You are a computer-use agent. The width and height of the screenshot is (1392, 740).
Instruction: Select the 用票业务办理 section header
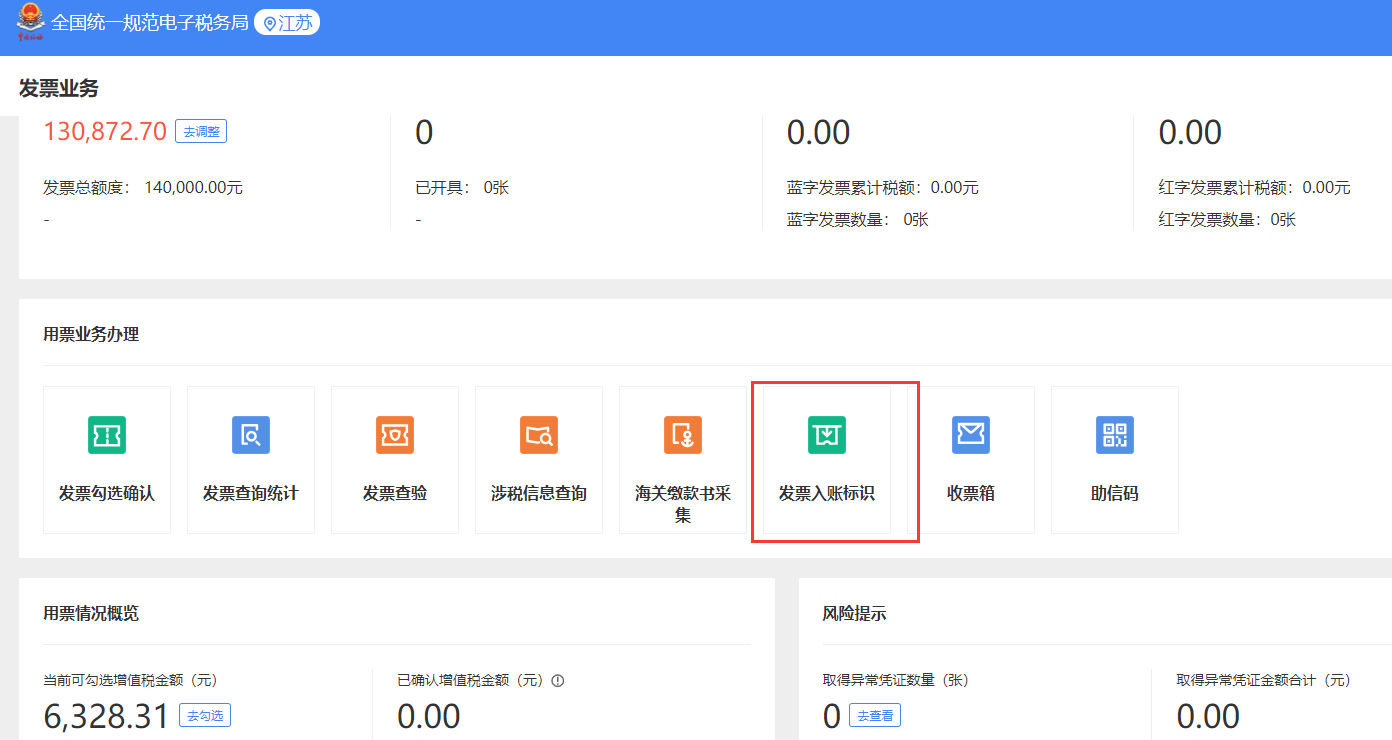point(91,334)
